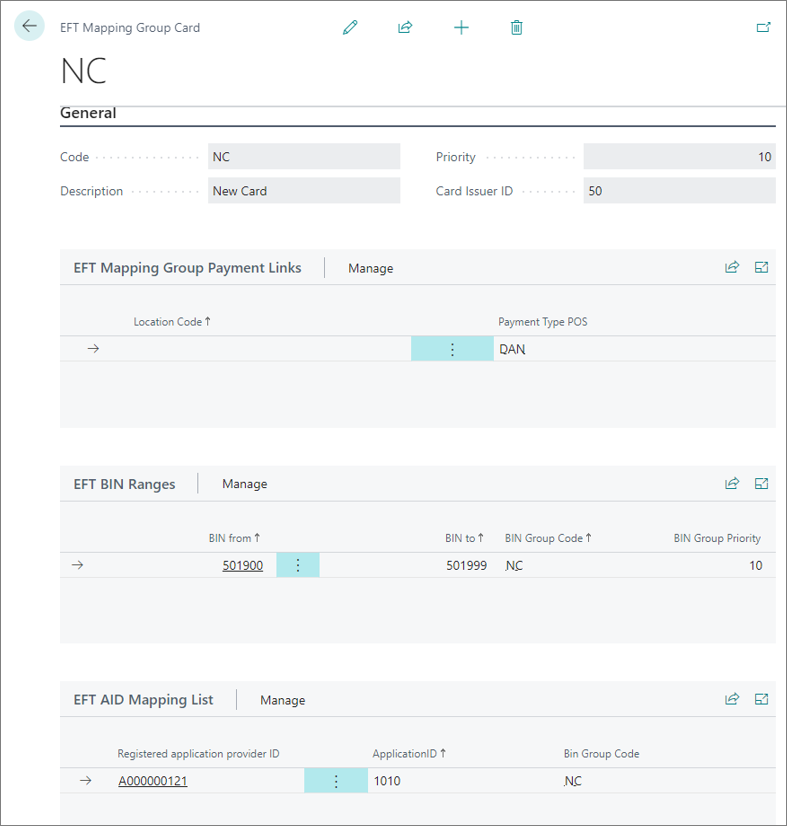Open Manage menu for EFT BIN Ranges
Screen dimensions: 787x826
244,484
